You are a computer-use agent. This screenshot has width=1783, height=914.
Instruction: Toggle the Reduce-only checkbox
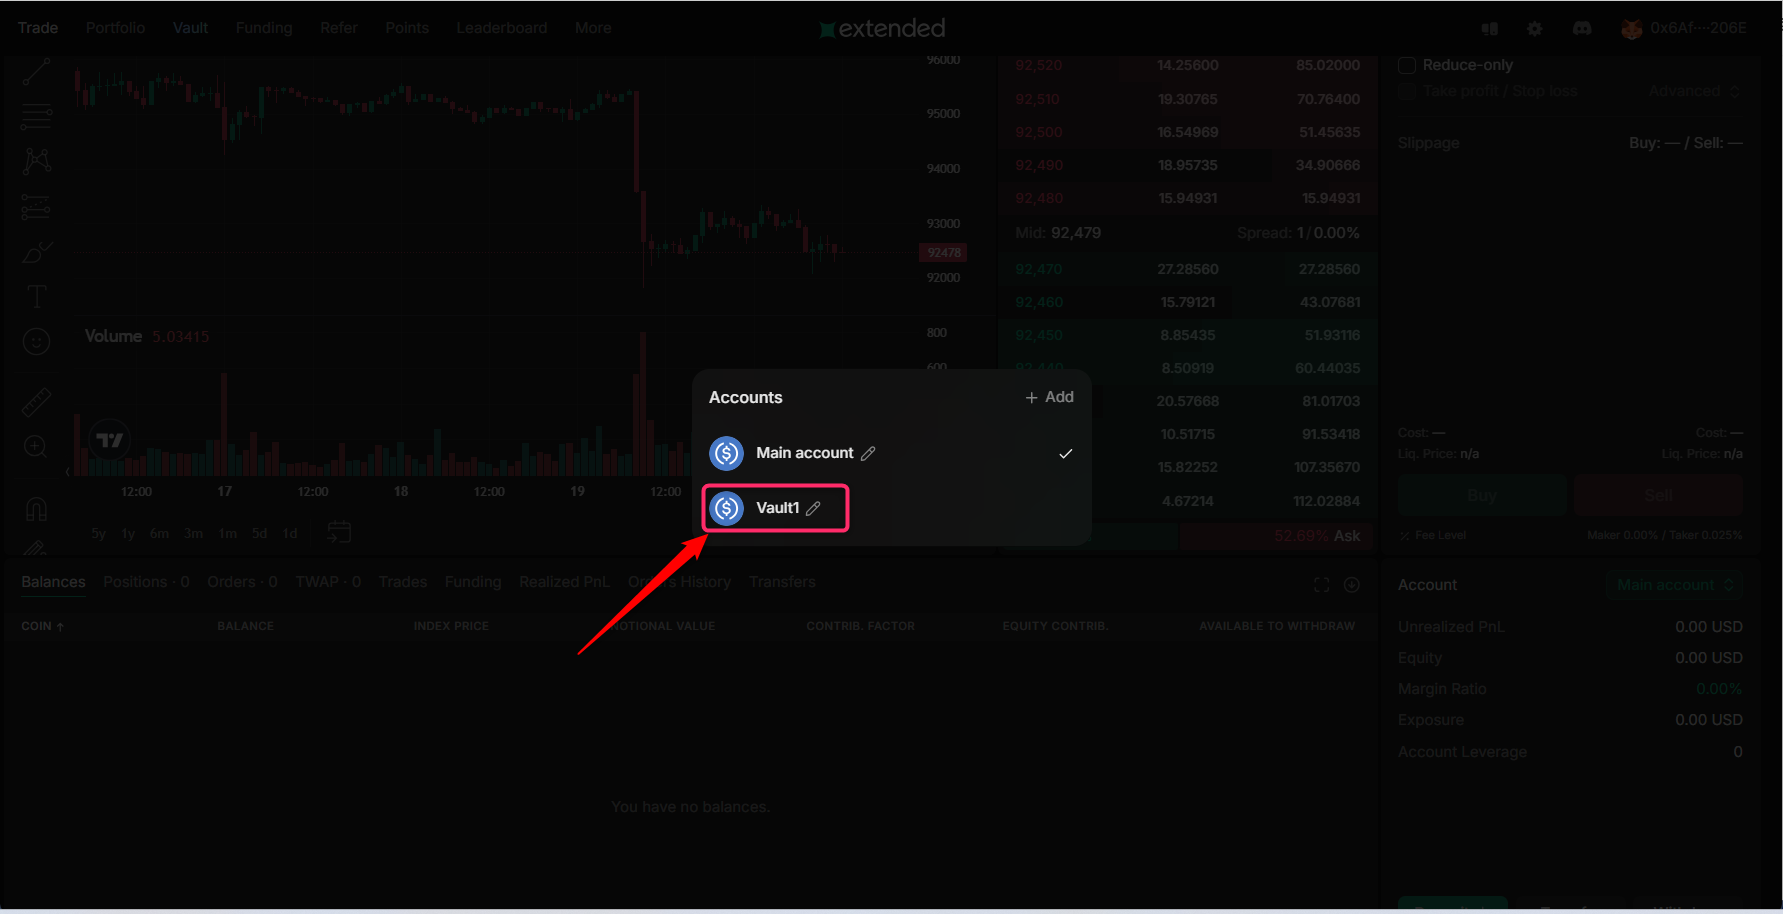tap(1407, 65)
